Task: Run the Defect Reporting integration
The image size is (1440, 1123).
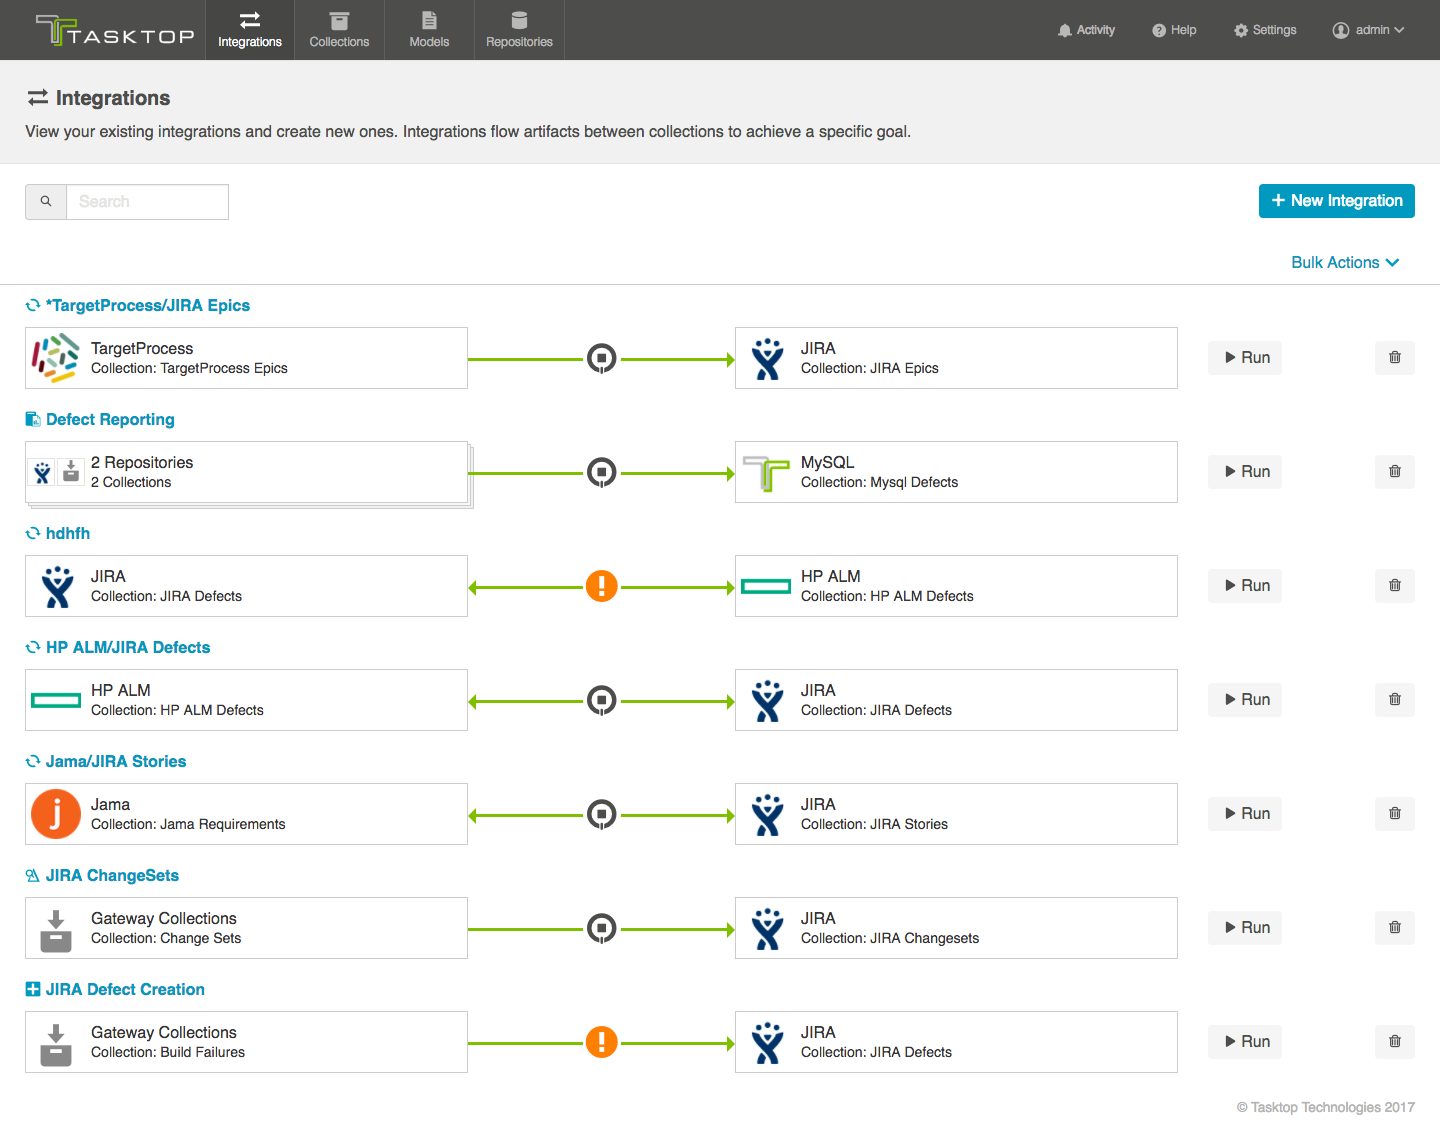Action: [x=1245, y=472]
